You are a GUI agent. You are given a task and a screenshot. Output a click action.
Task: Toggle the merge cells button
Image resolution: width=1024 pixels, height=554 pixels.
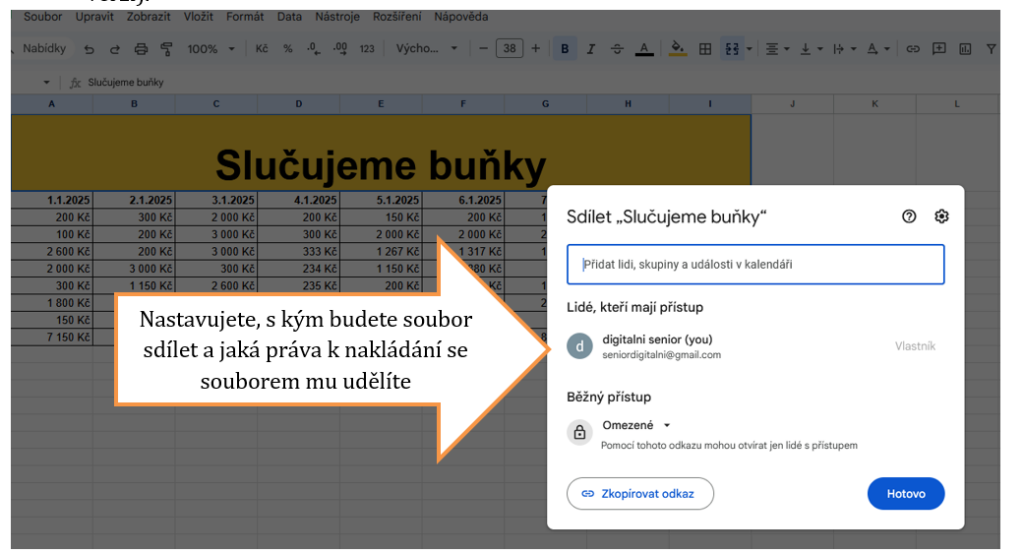click(x=731, y=49)
